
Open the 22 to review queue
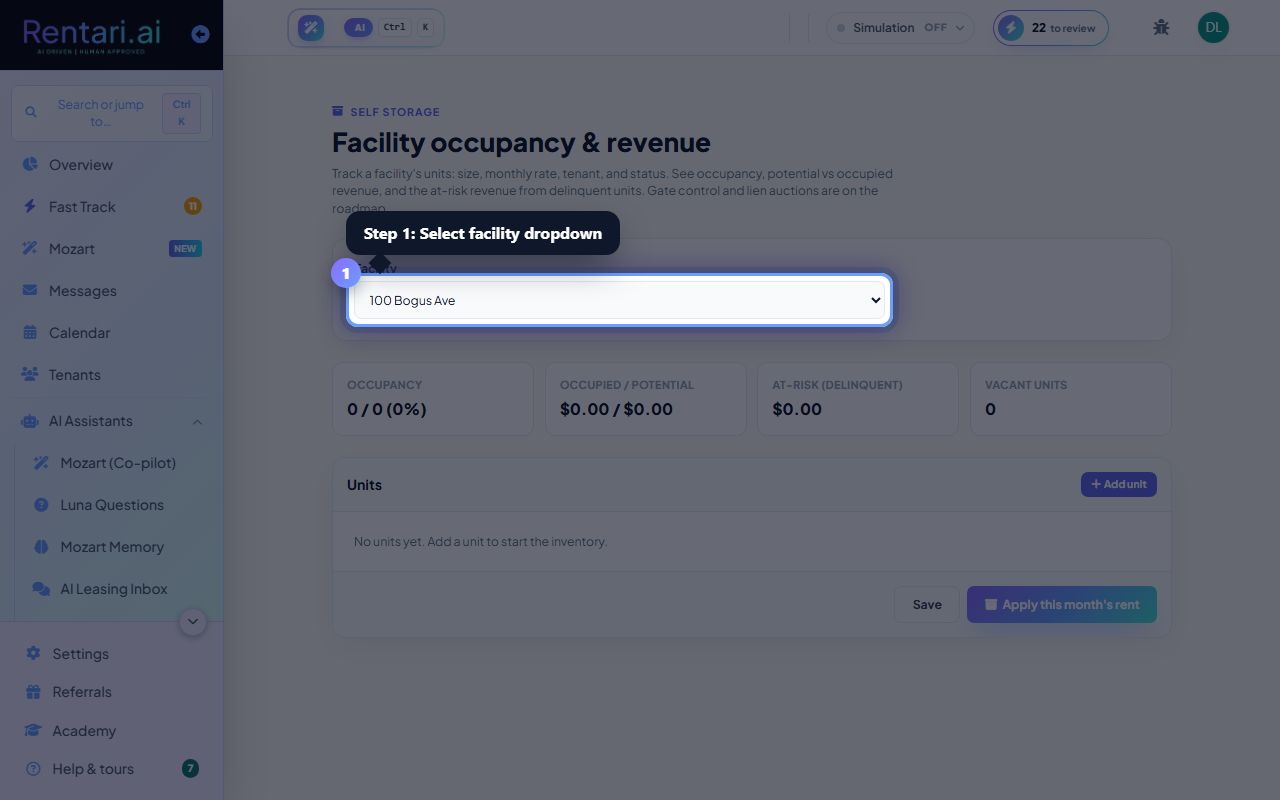click(1051, 27)
